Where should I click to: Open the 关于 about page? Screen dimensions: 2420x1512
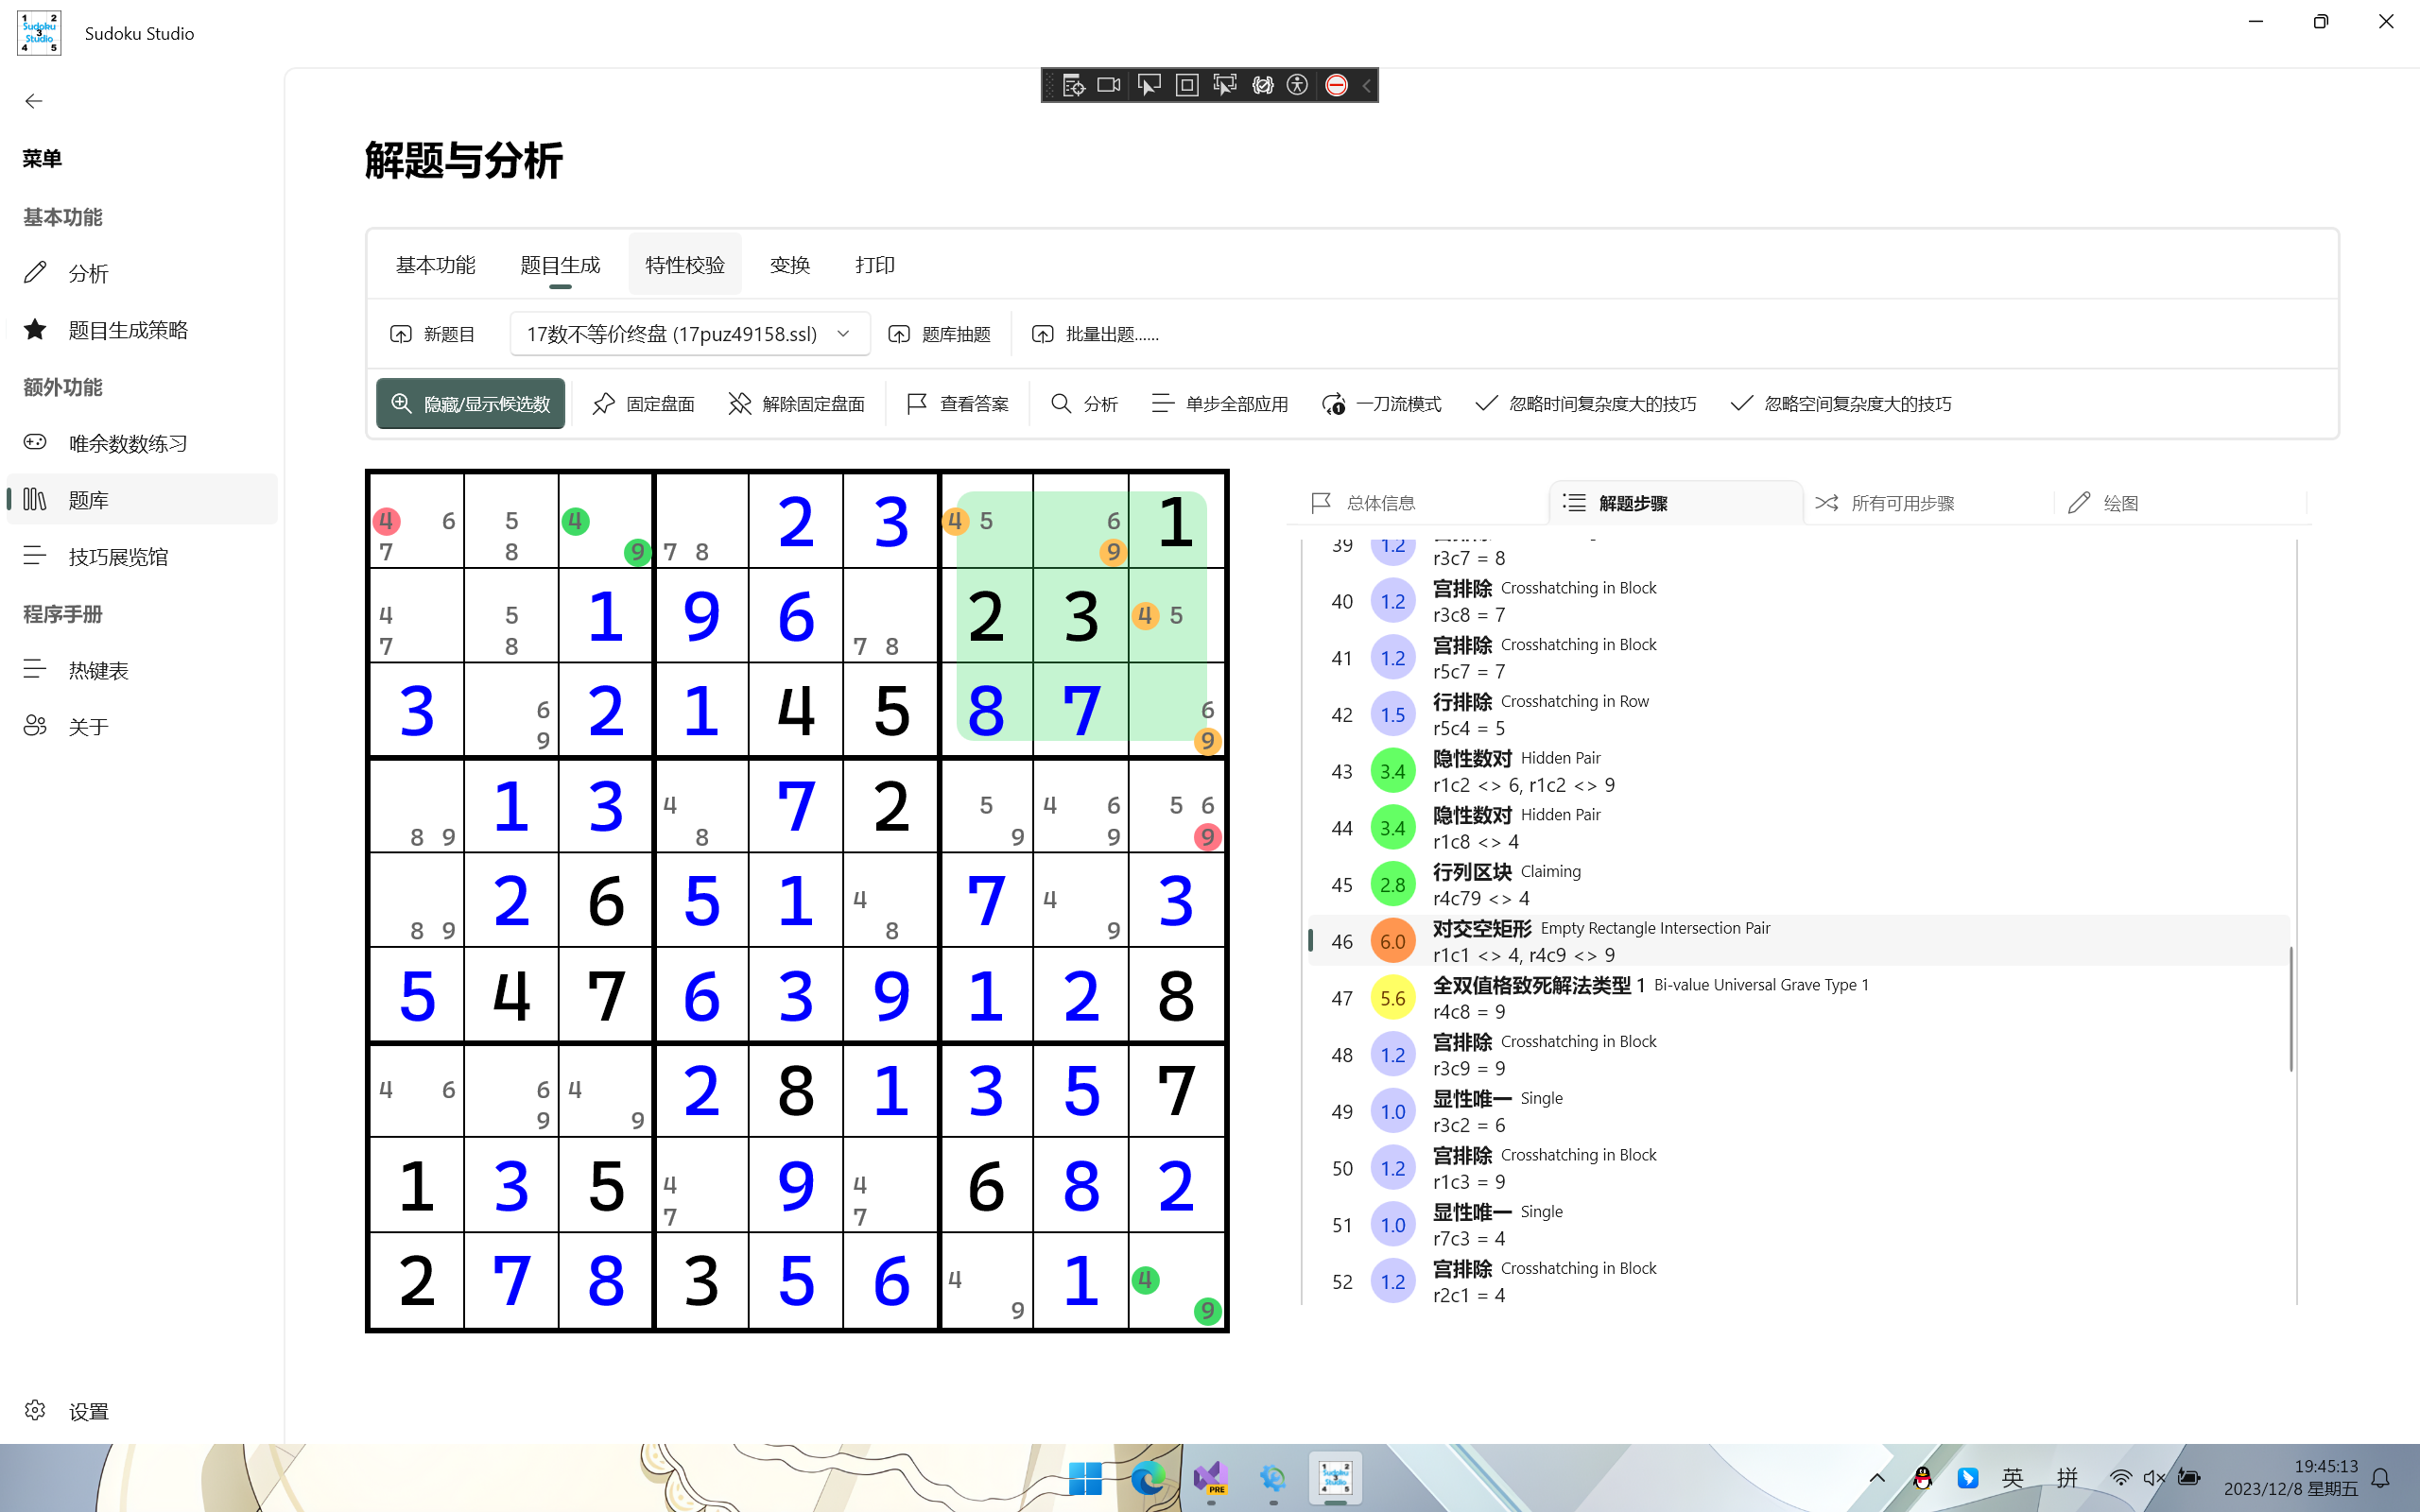[x=141, y=726]
